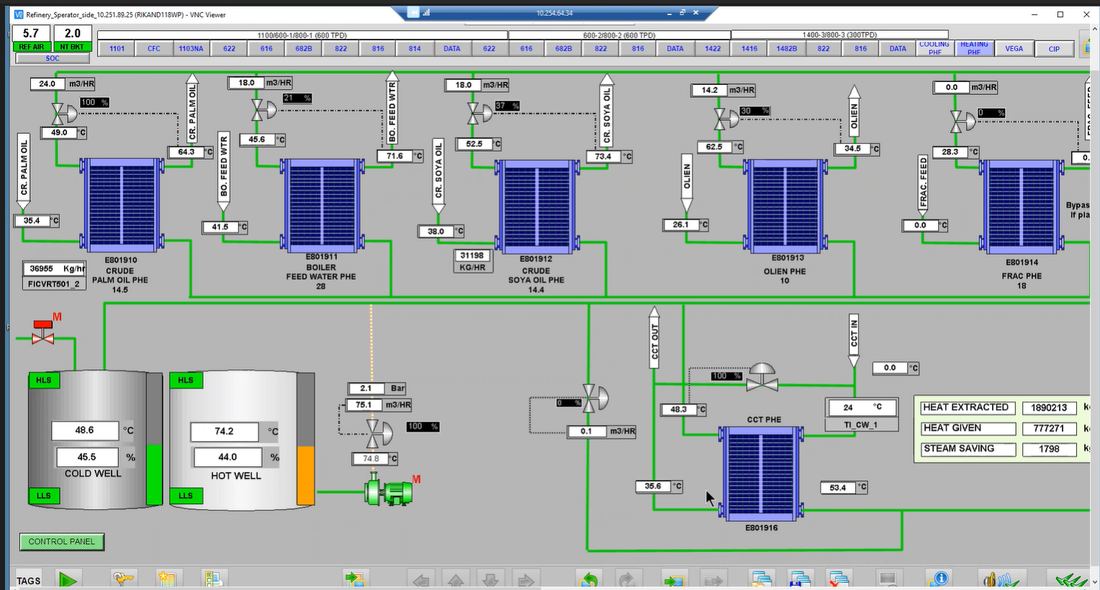
Task: Click the red motorized valve beside the cold well
Action: coord(43,333)
